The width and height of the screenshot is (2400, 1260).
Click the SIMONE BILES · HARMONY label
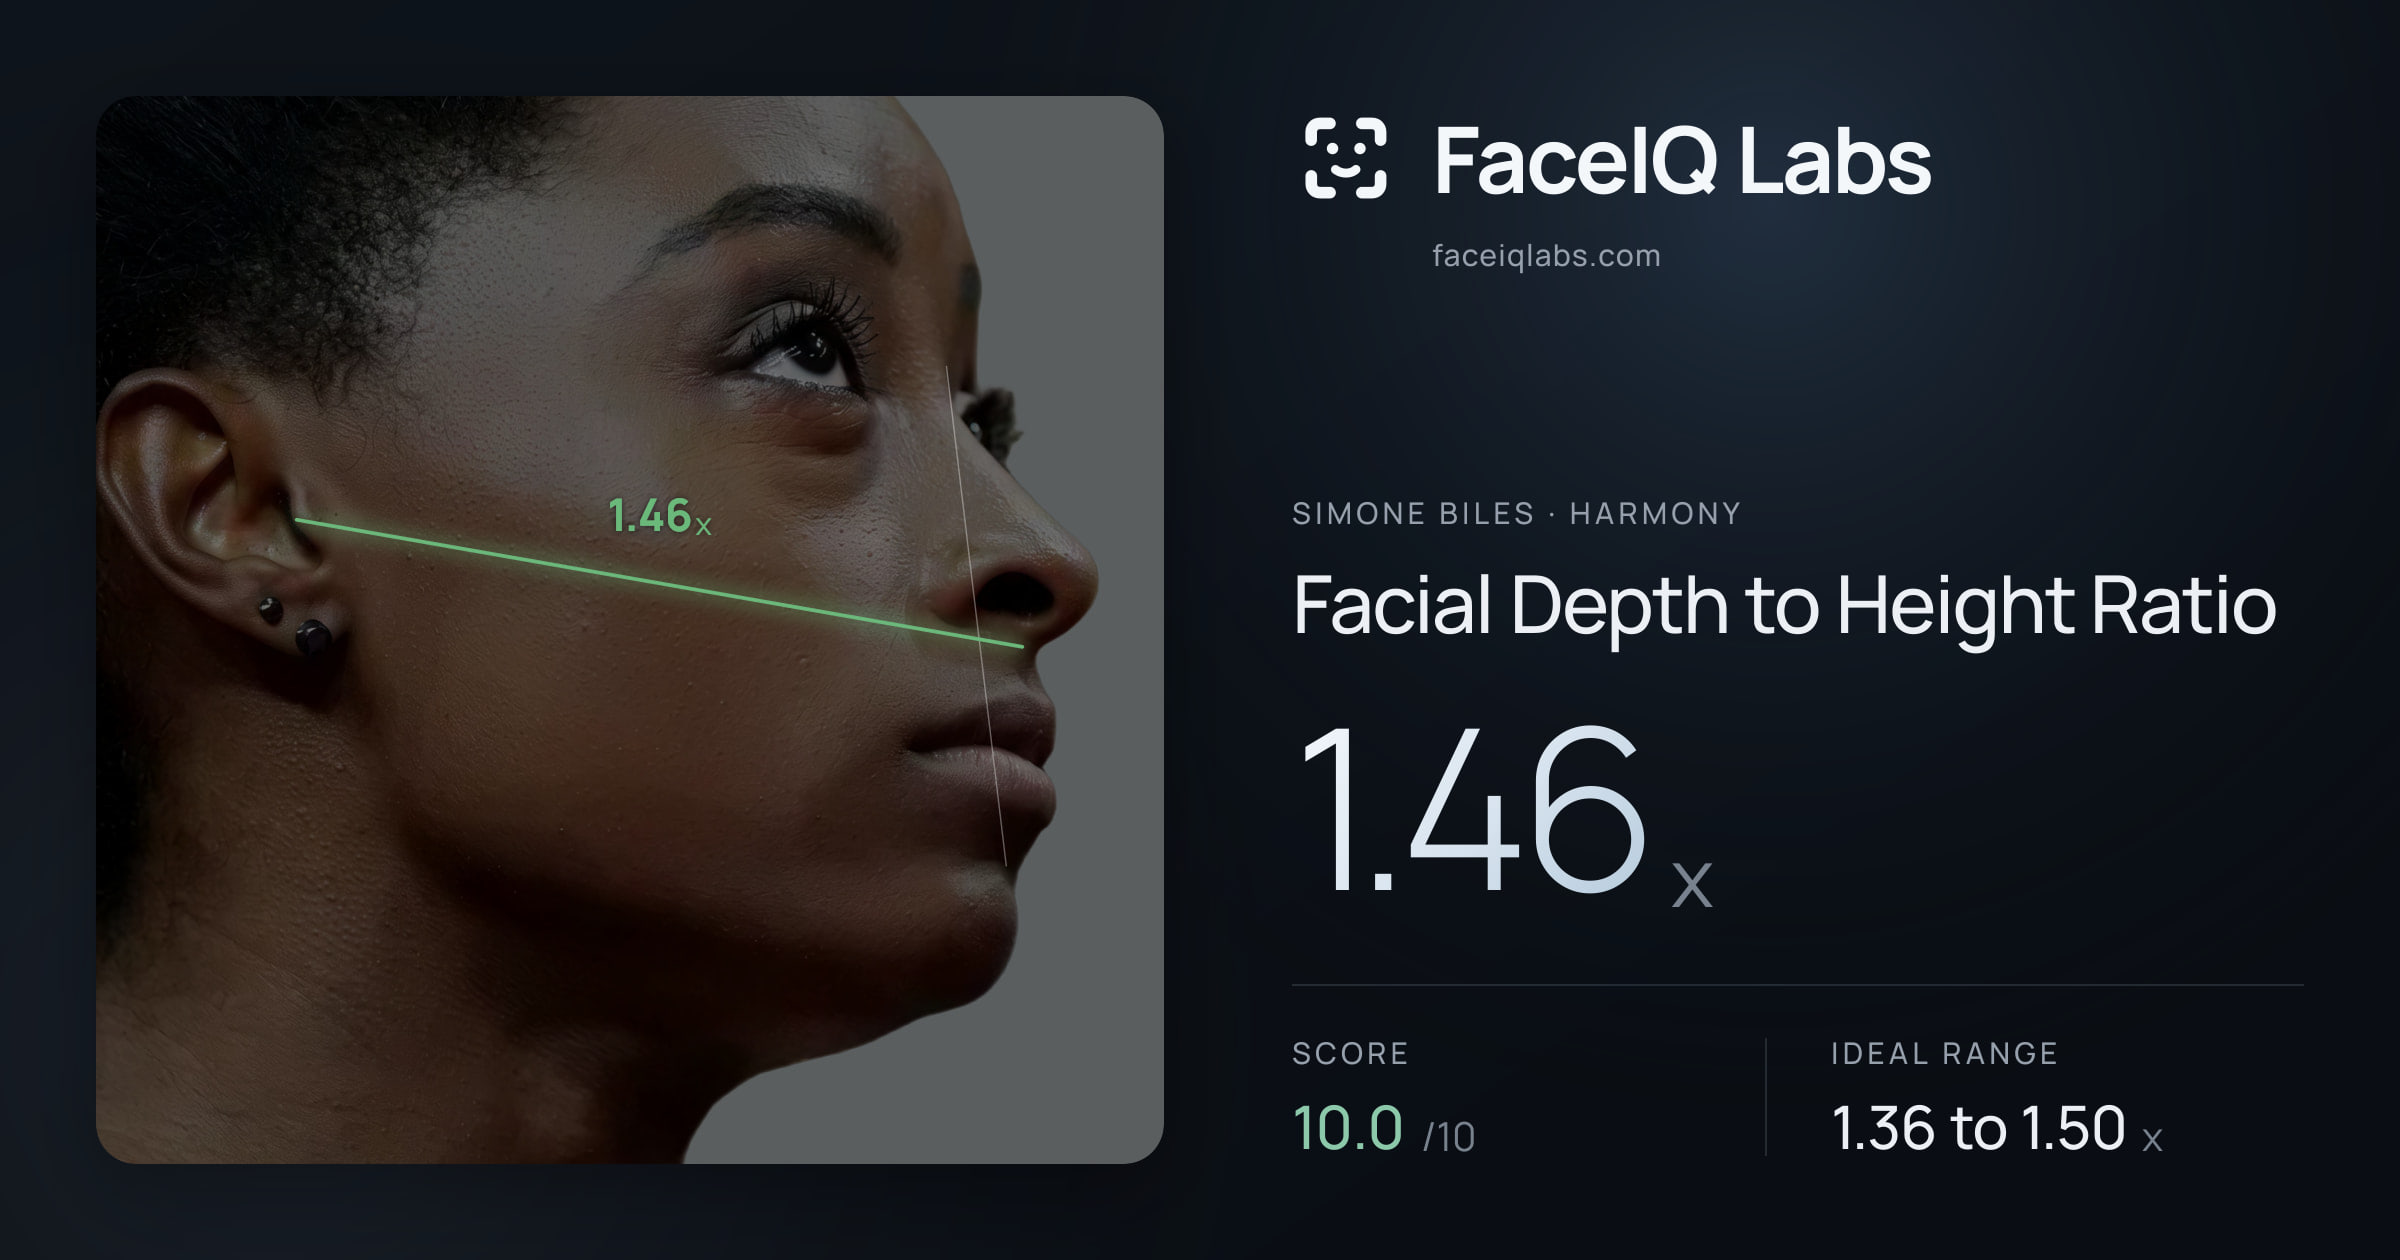pos(1516,513)
